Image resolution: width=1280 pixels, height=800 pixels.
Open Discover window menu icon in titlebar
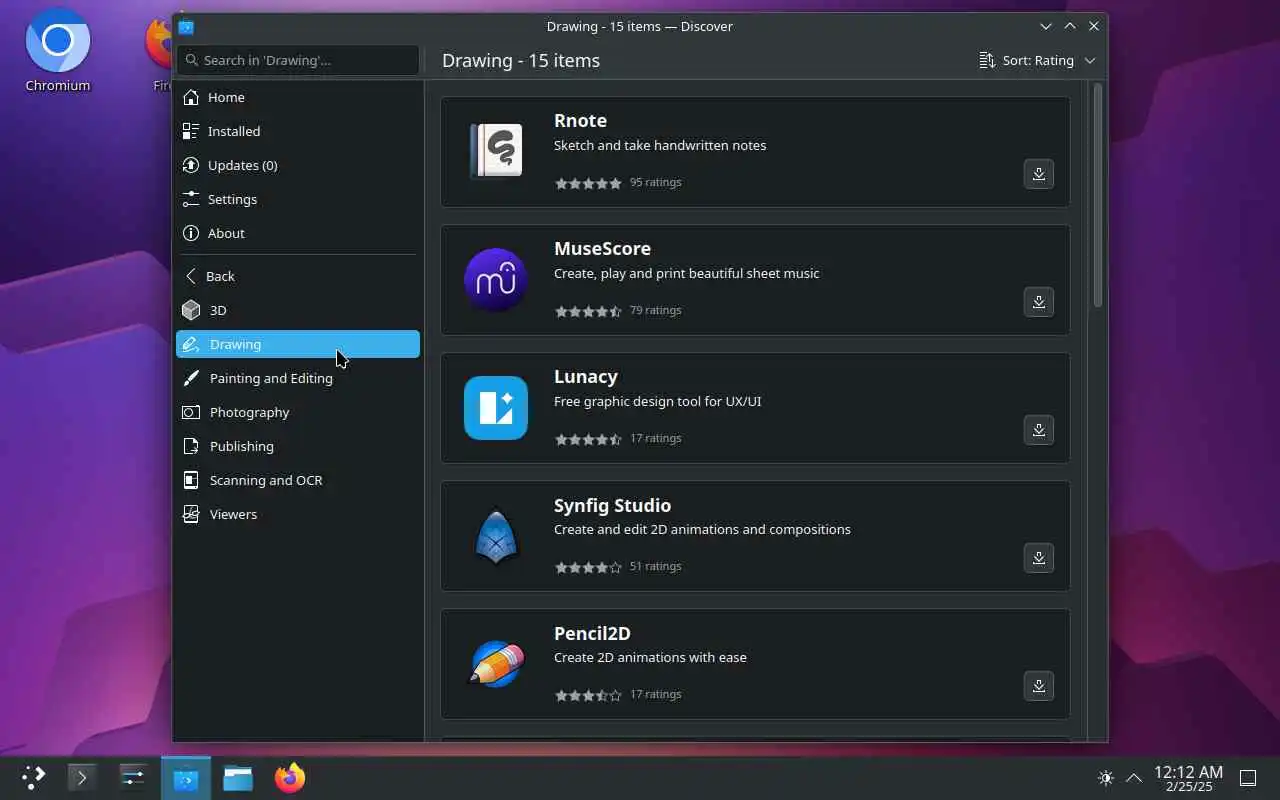[186, 27]
